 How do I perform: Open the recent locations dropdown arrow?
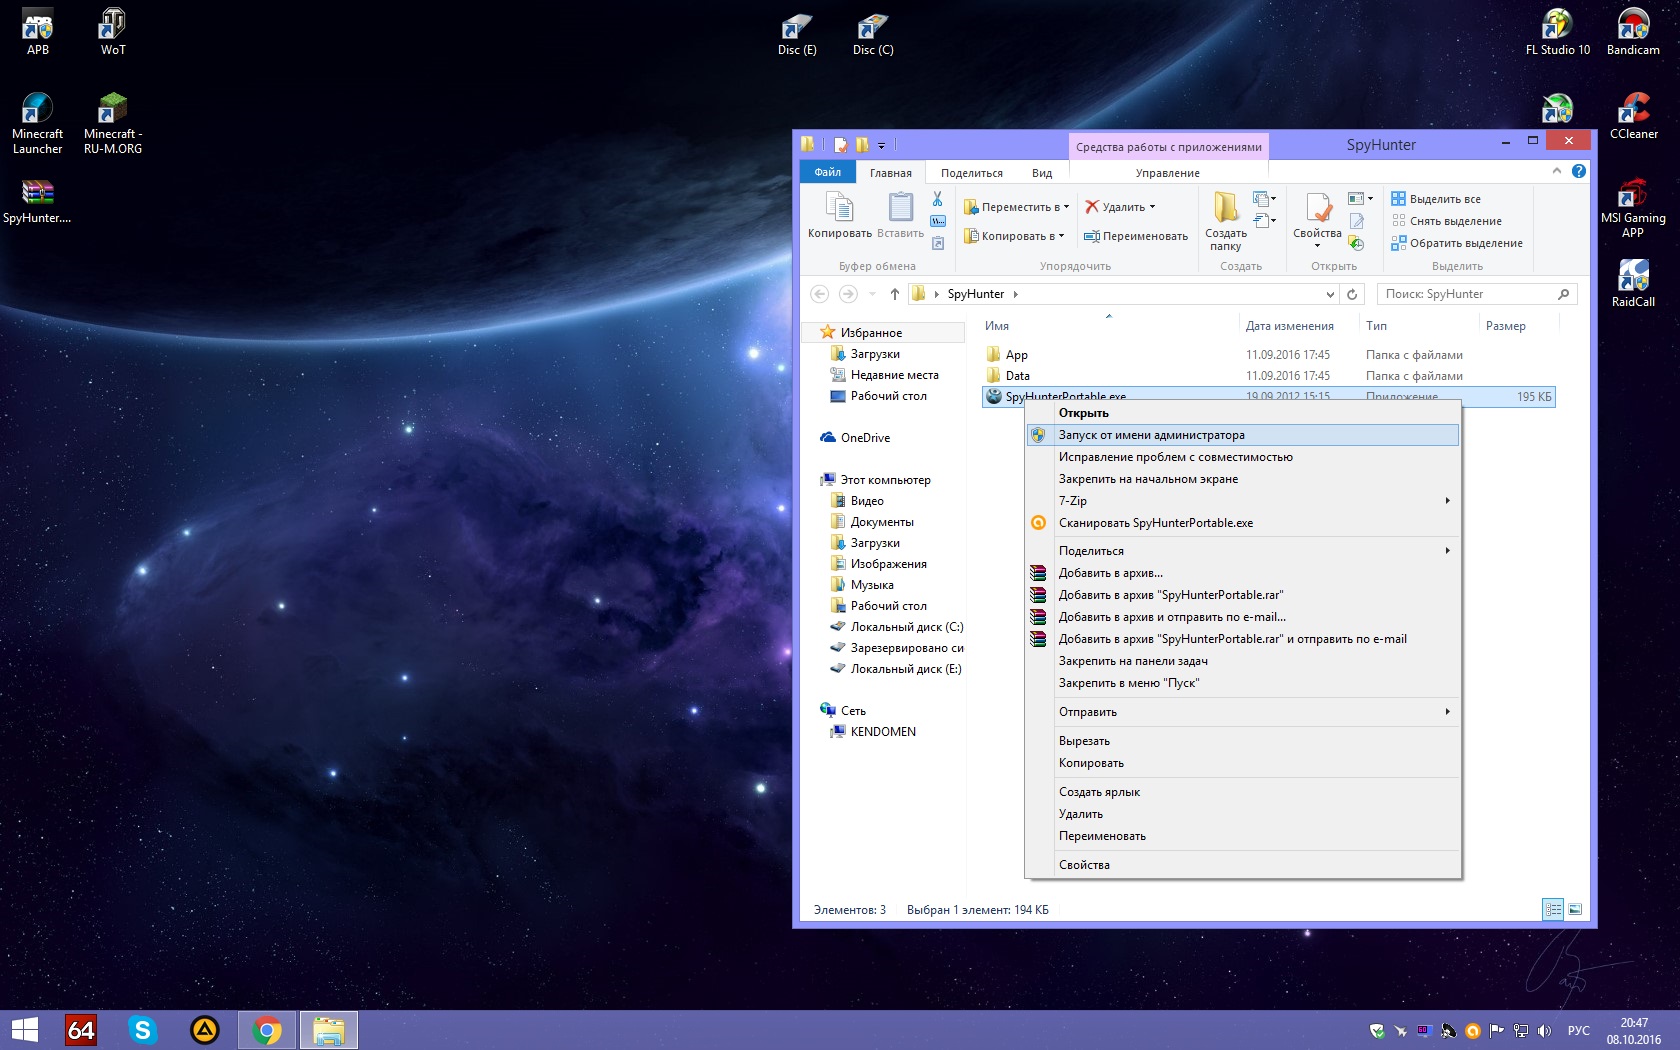click(872, 294)
